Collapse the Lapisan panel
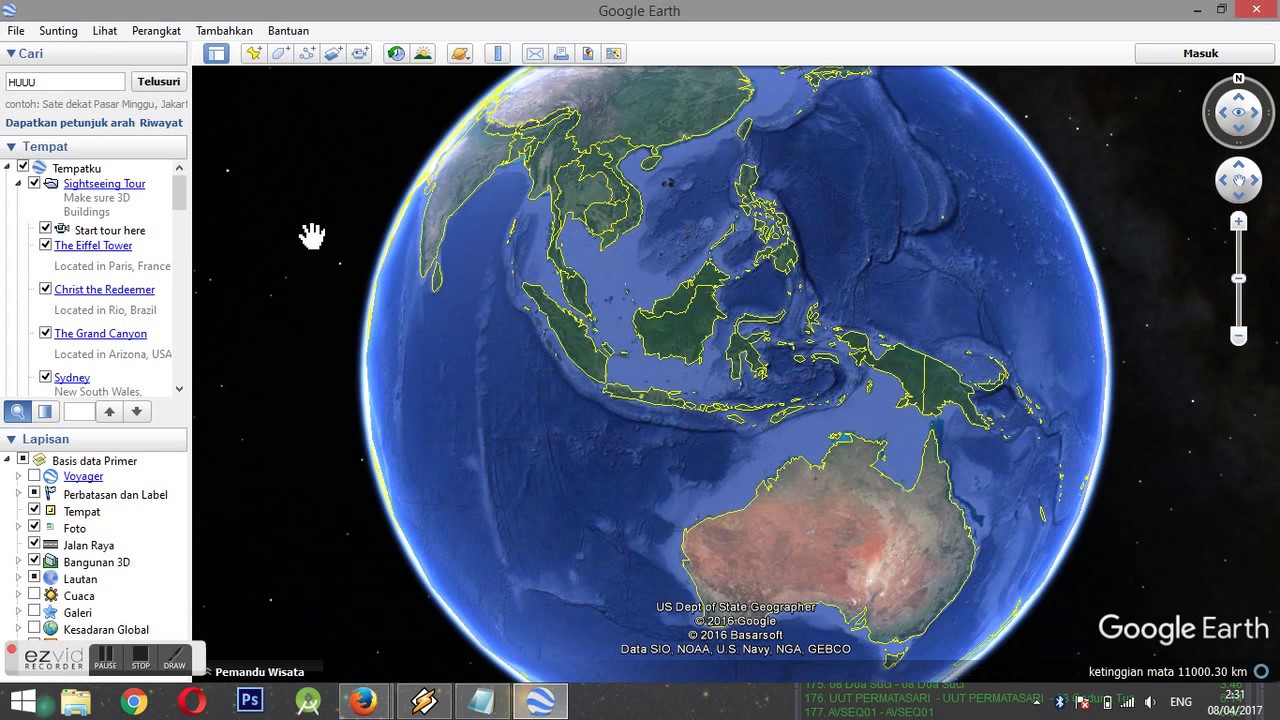The height and width of the screenshot is (720, 1280). 11,439
